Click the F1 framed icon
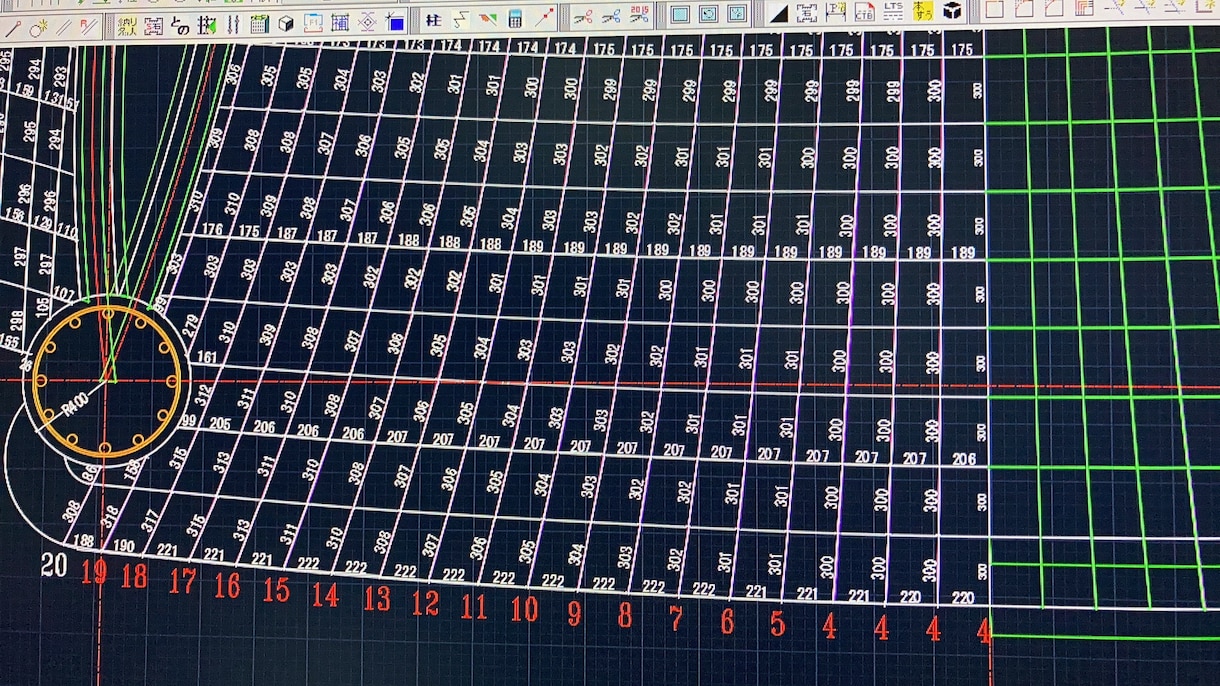Screen dimensions: 1220x686 coord(313,22)
